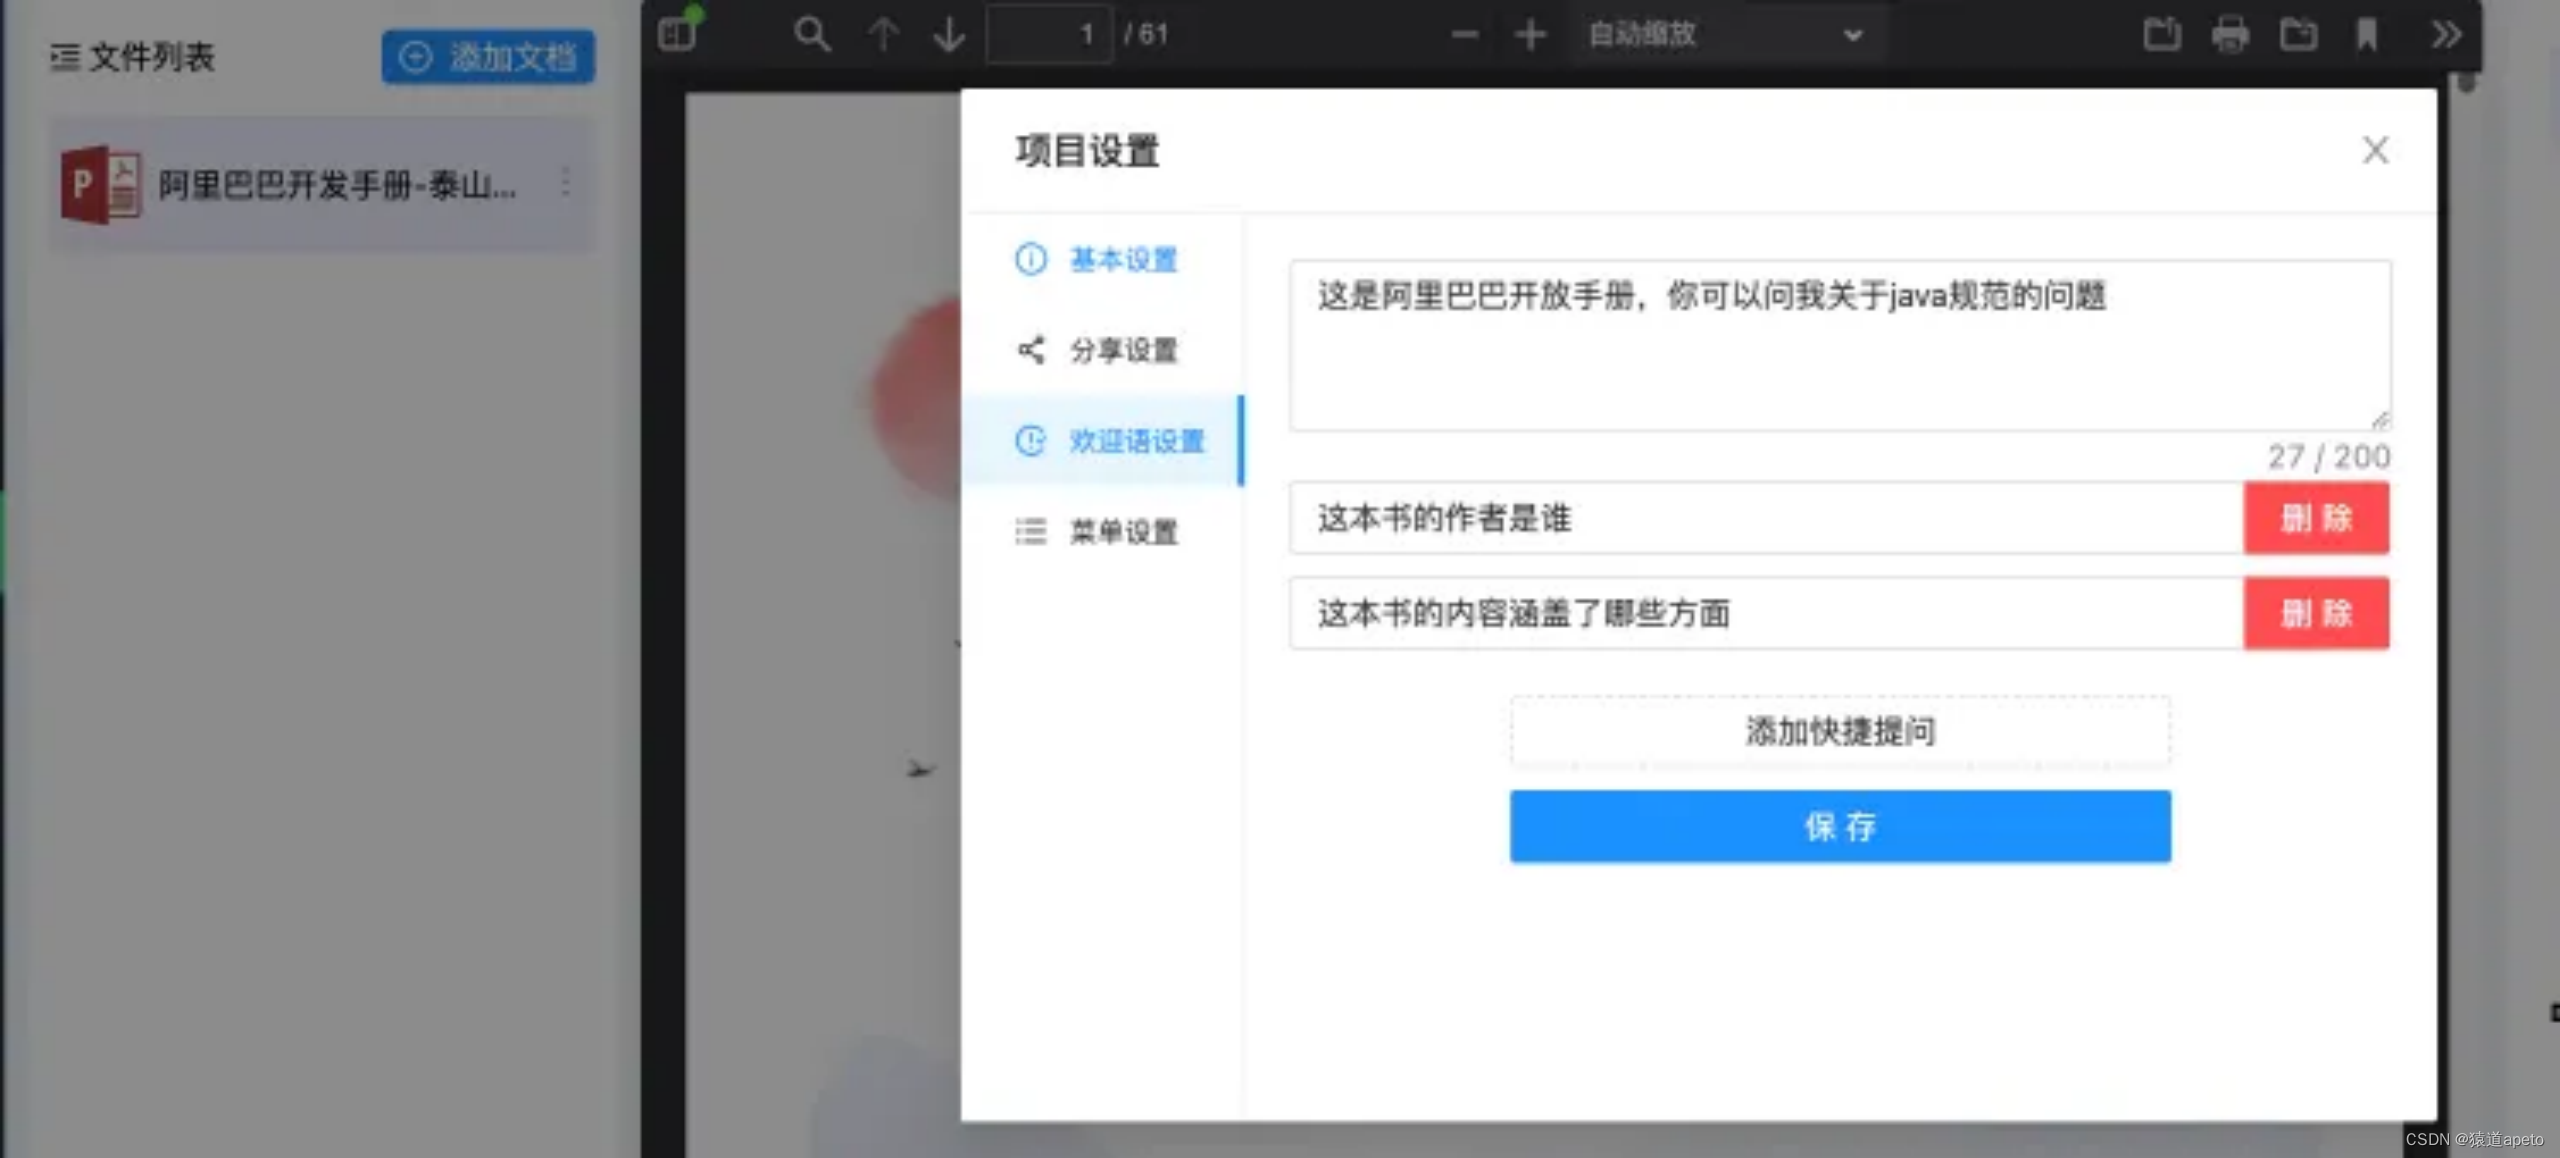Click the 27 / 200 character counter
Viewport: 2560px width, 1158px height.
2328,457
